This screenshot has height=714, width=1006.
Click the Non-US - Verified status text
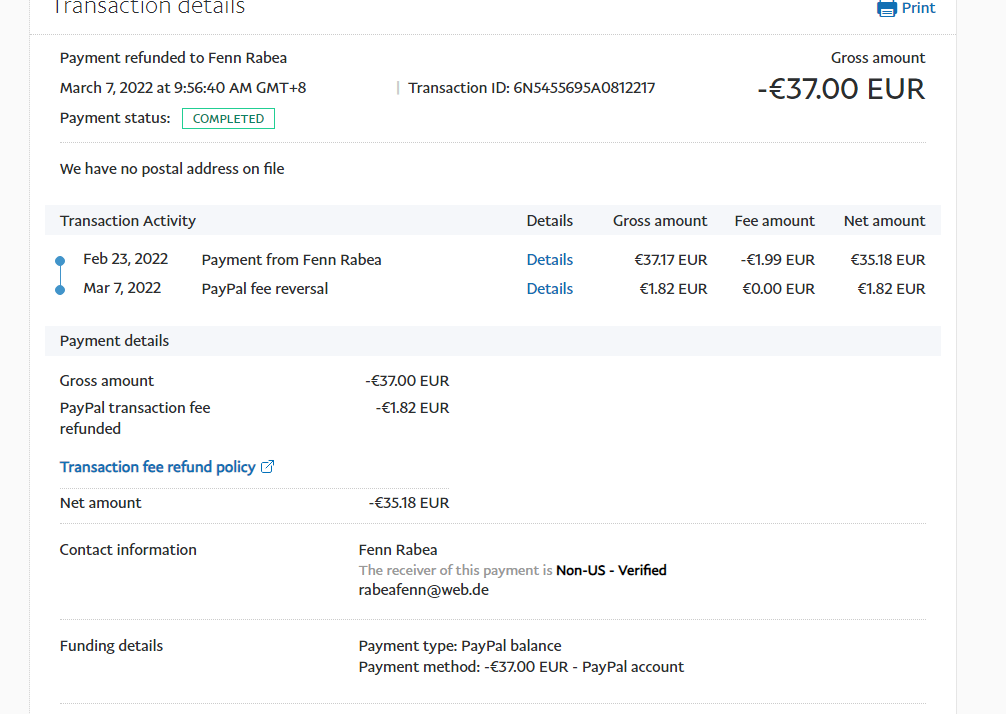pyautogui.click(x=611, y=570)
